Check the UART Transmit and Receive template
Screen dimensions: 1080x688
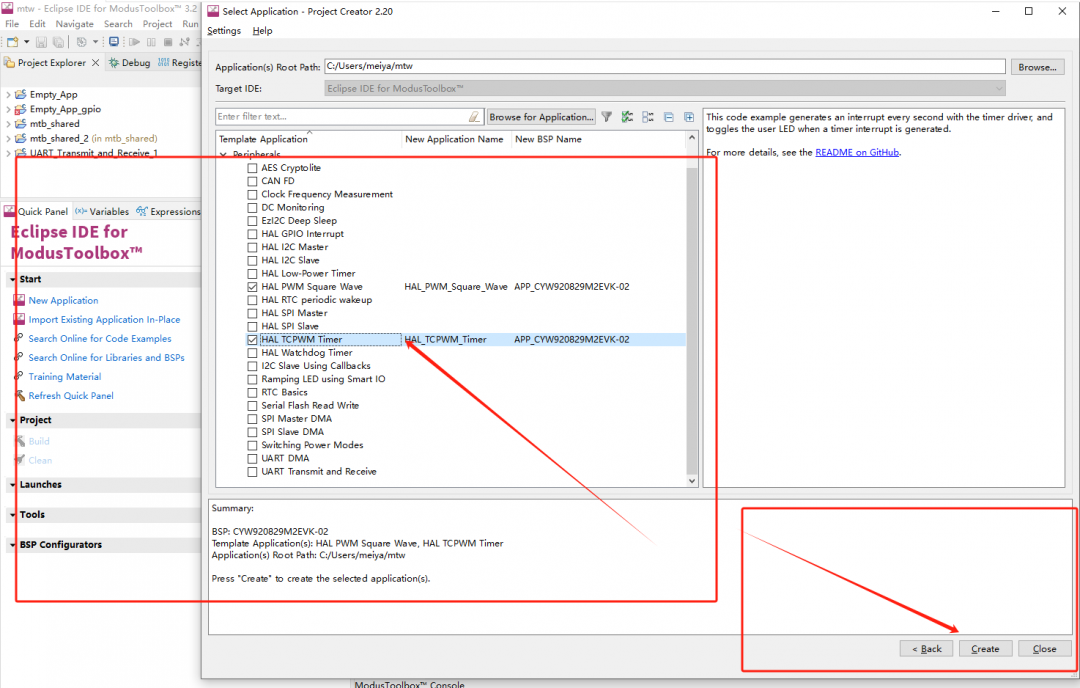(x=252, y=472)
